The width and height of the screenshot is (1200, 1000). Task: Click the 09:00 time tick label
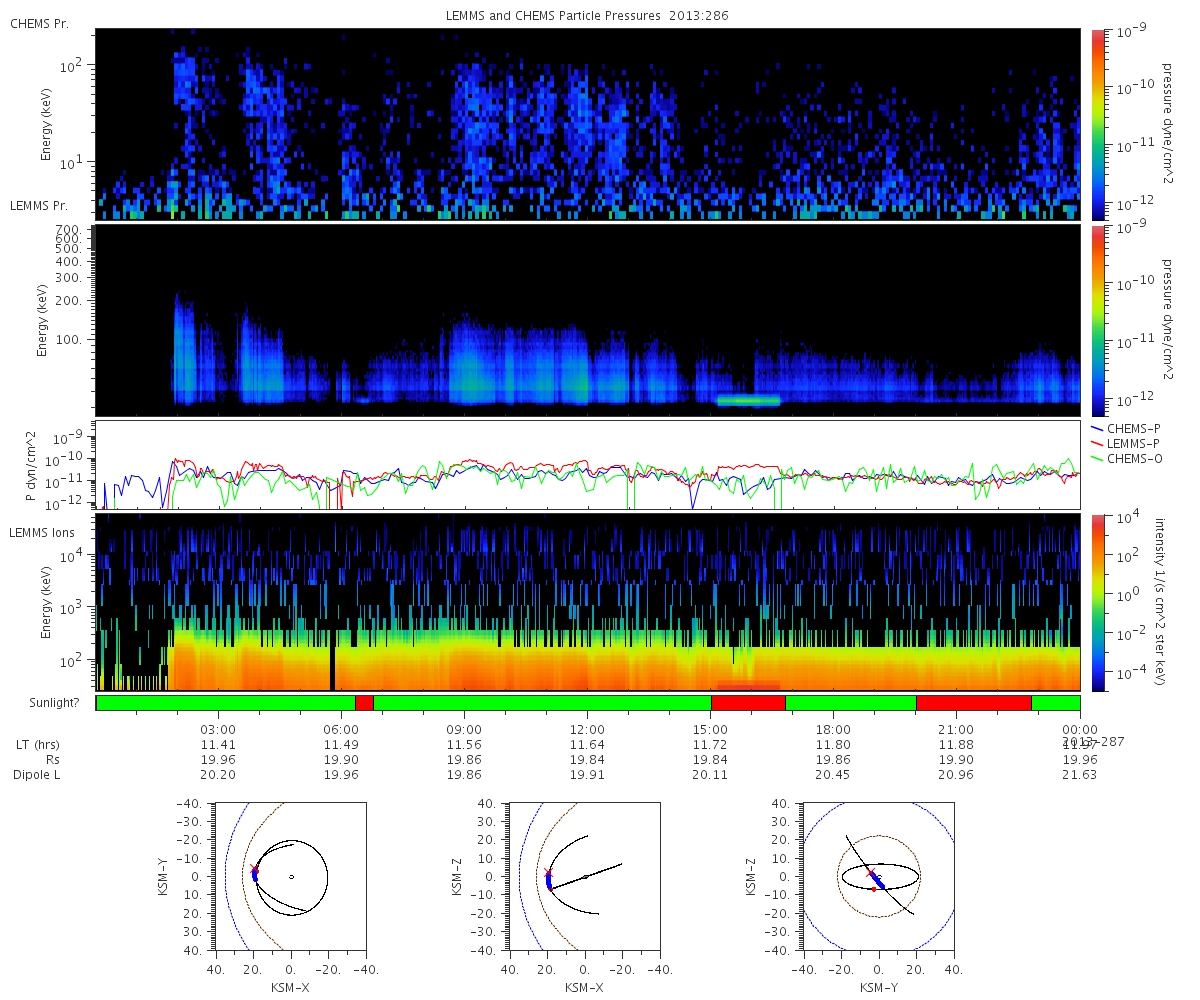pyautogui.click(x=464, y=729)
